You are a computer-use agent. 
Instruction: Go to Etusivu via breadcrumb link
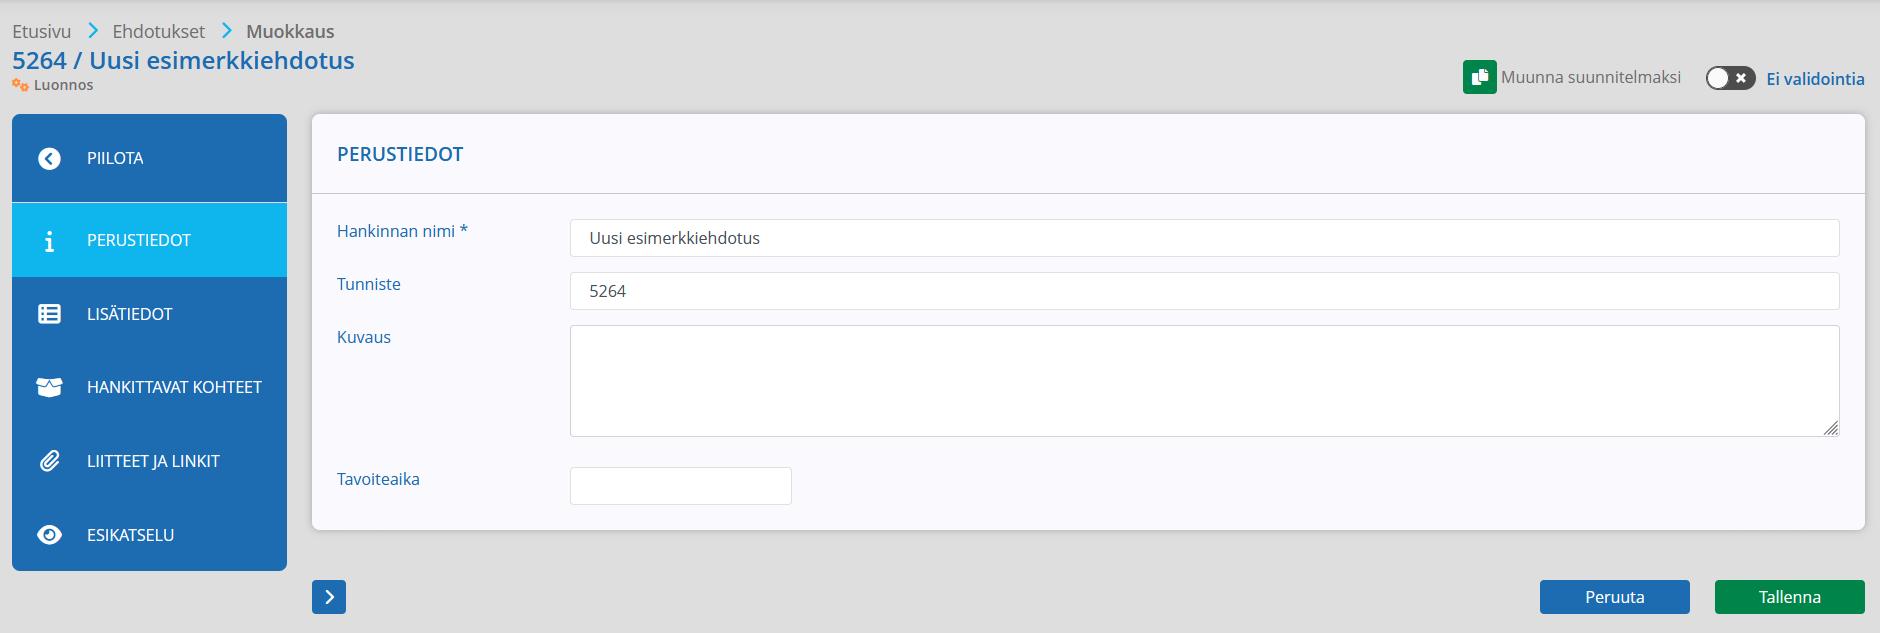(x=41, y=31)
